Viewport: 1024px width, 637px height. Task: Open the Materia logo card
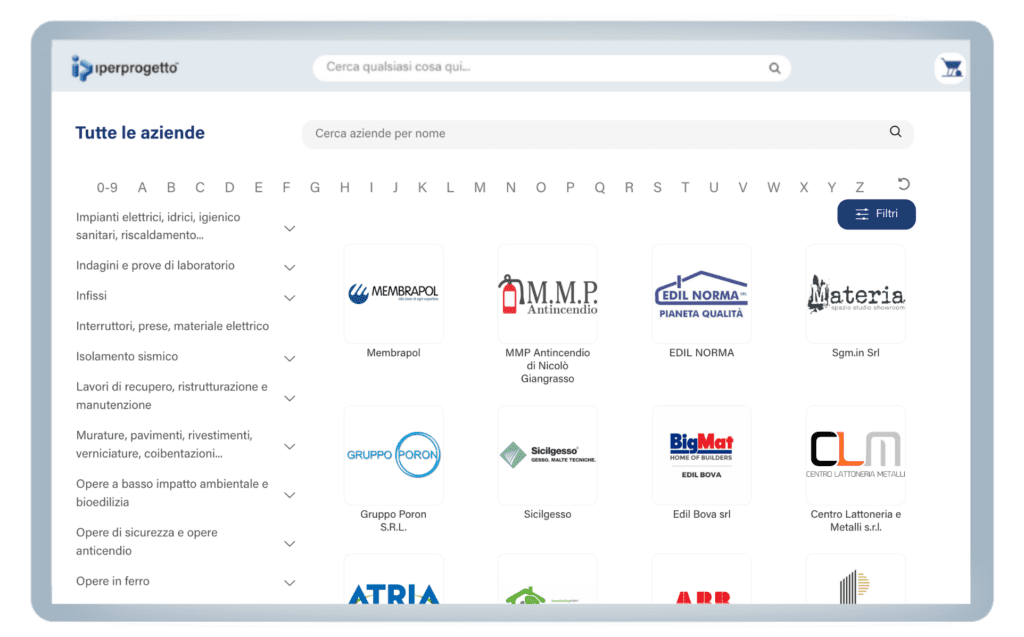[x=856, y=293]
